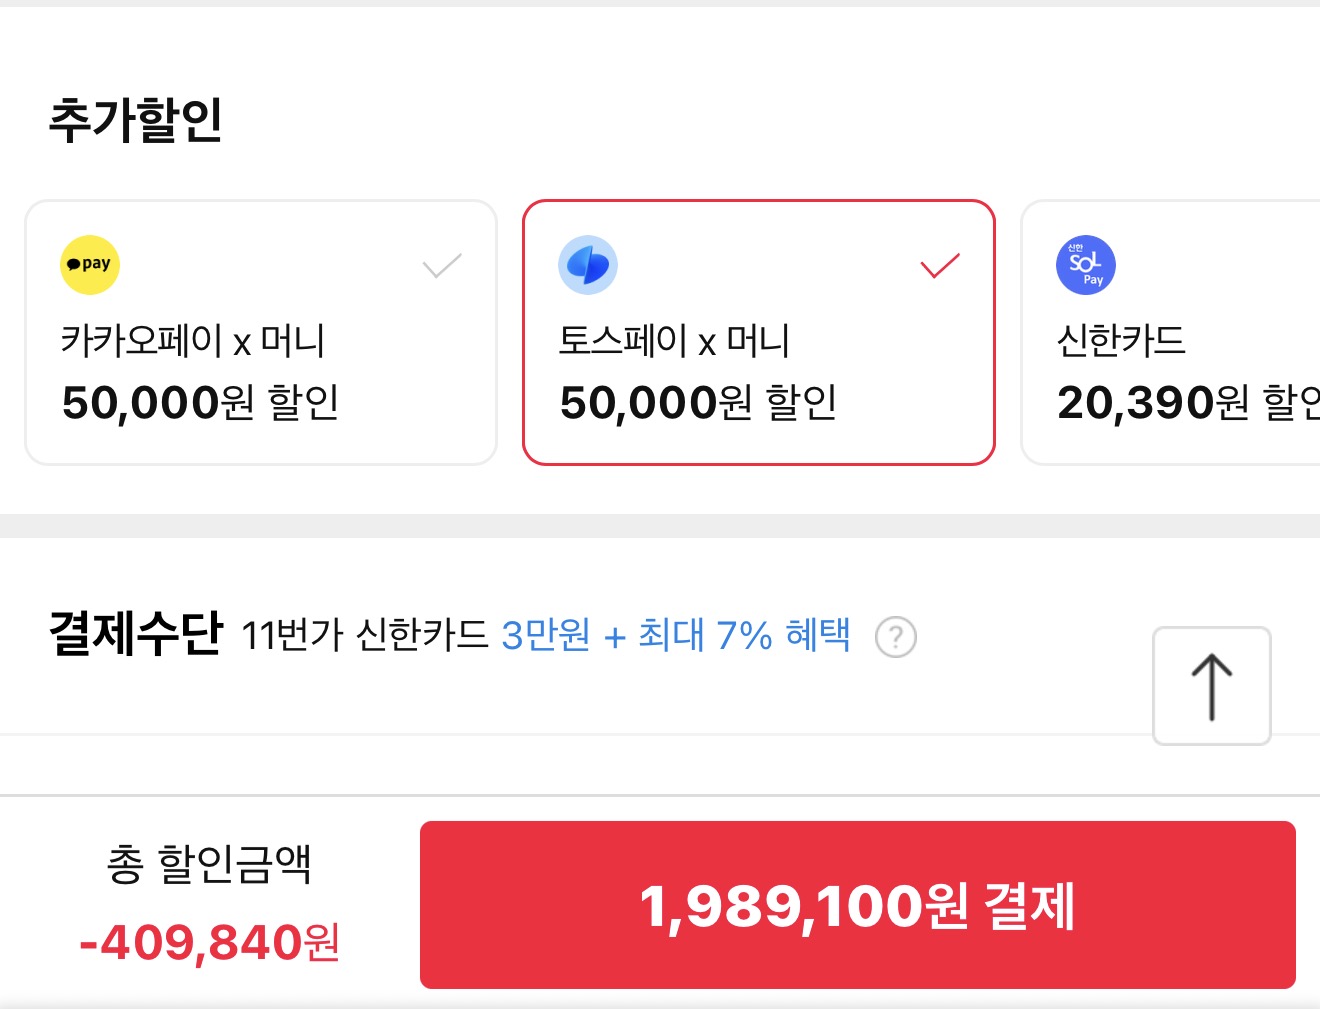Select the 신한카드 discount option label
The image size is (1320, 1009).
pos(1121,341)
